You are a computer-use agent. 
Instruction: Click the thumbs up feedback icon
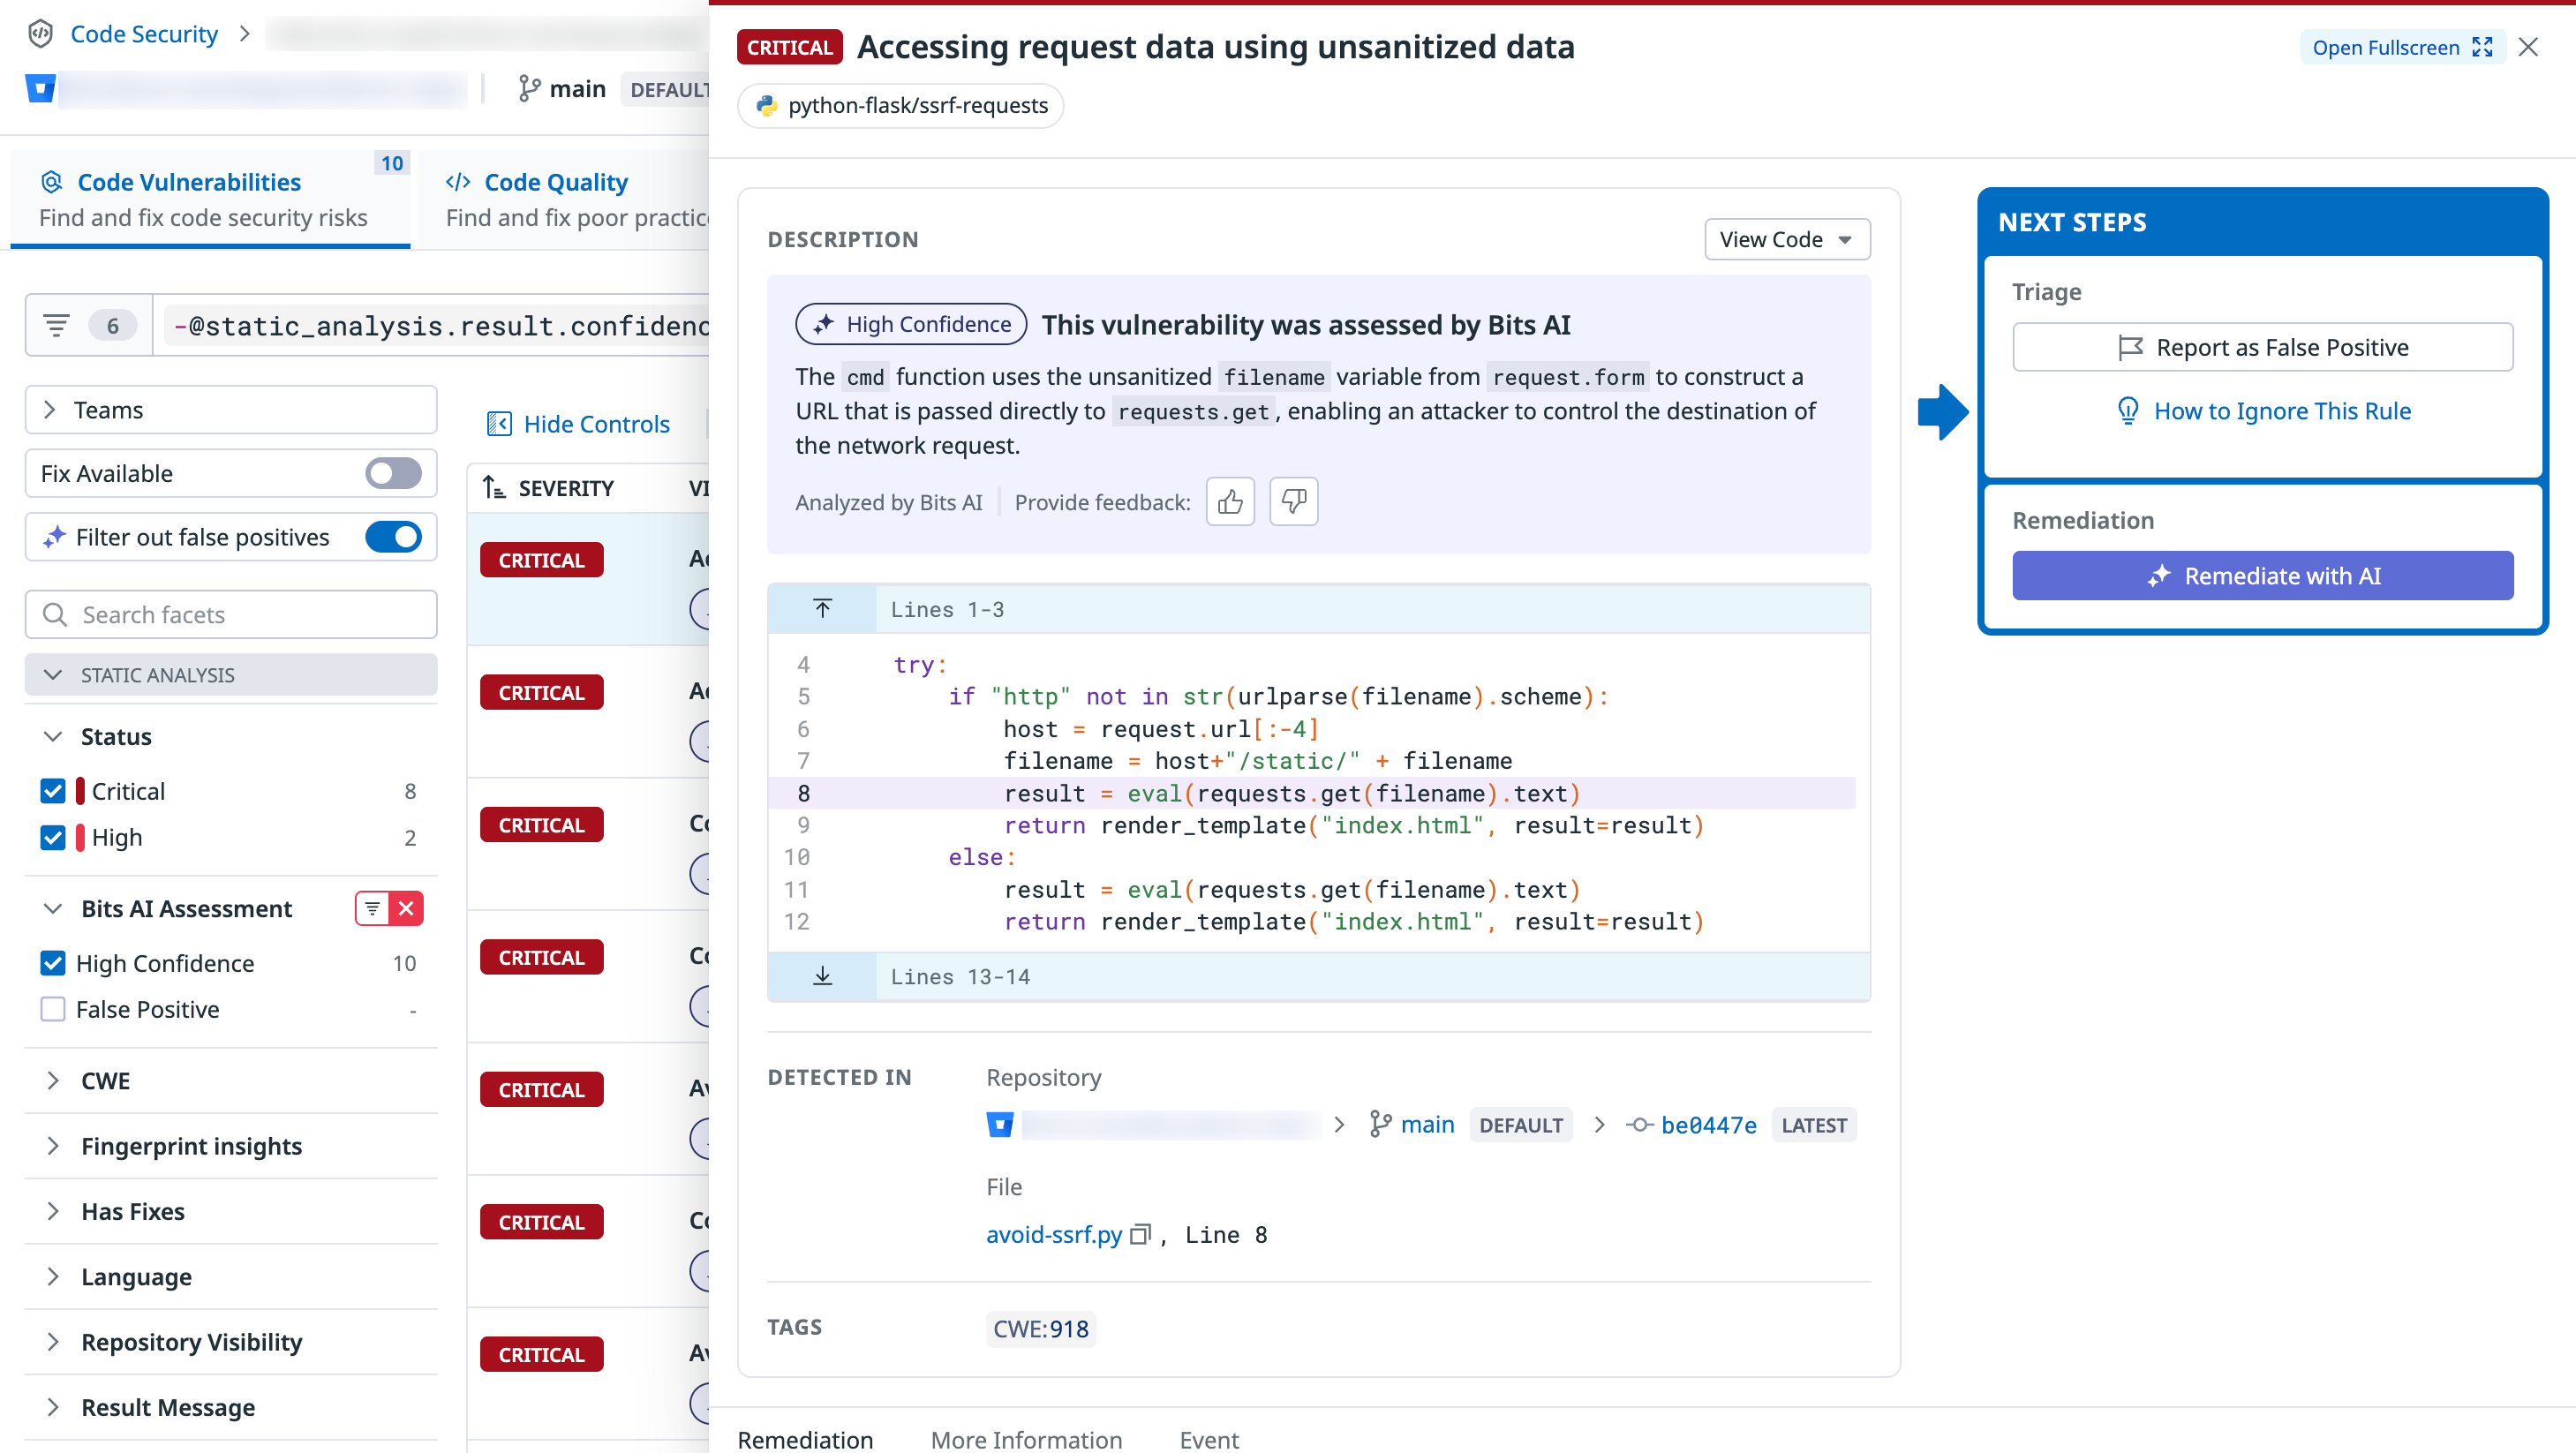tap(1230, 501)
